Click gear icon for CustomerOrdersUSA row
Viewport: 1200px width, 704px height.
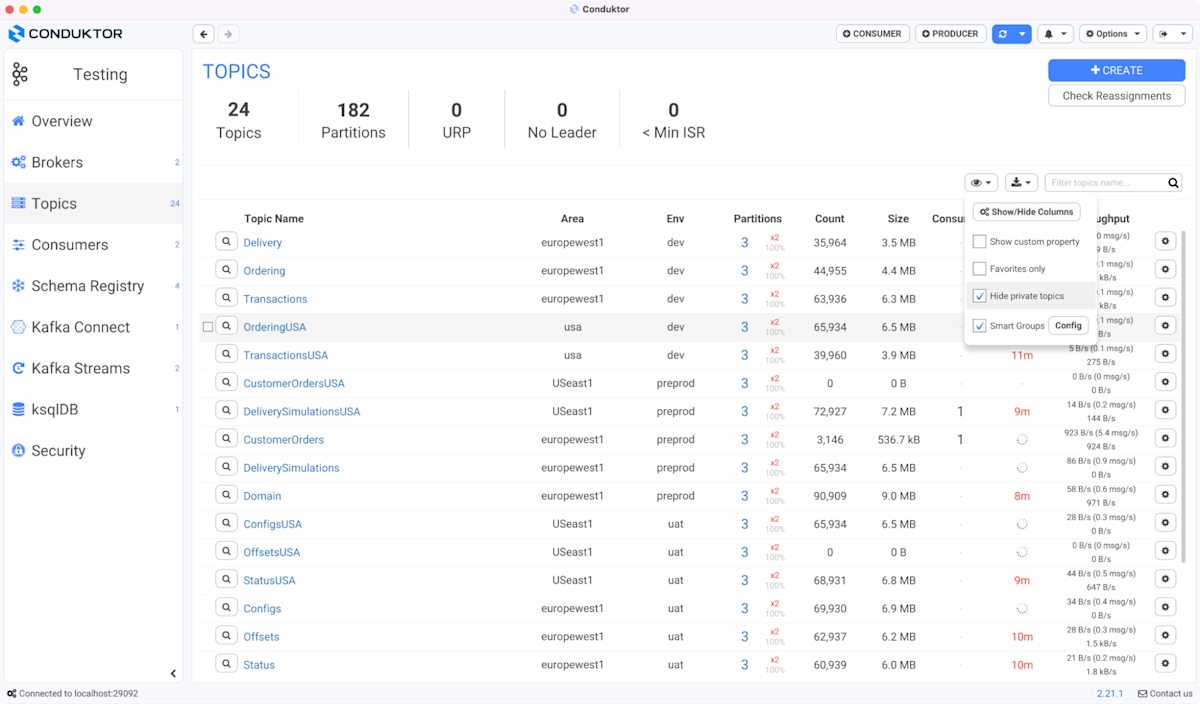1165,382
